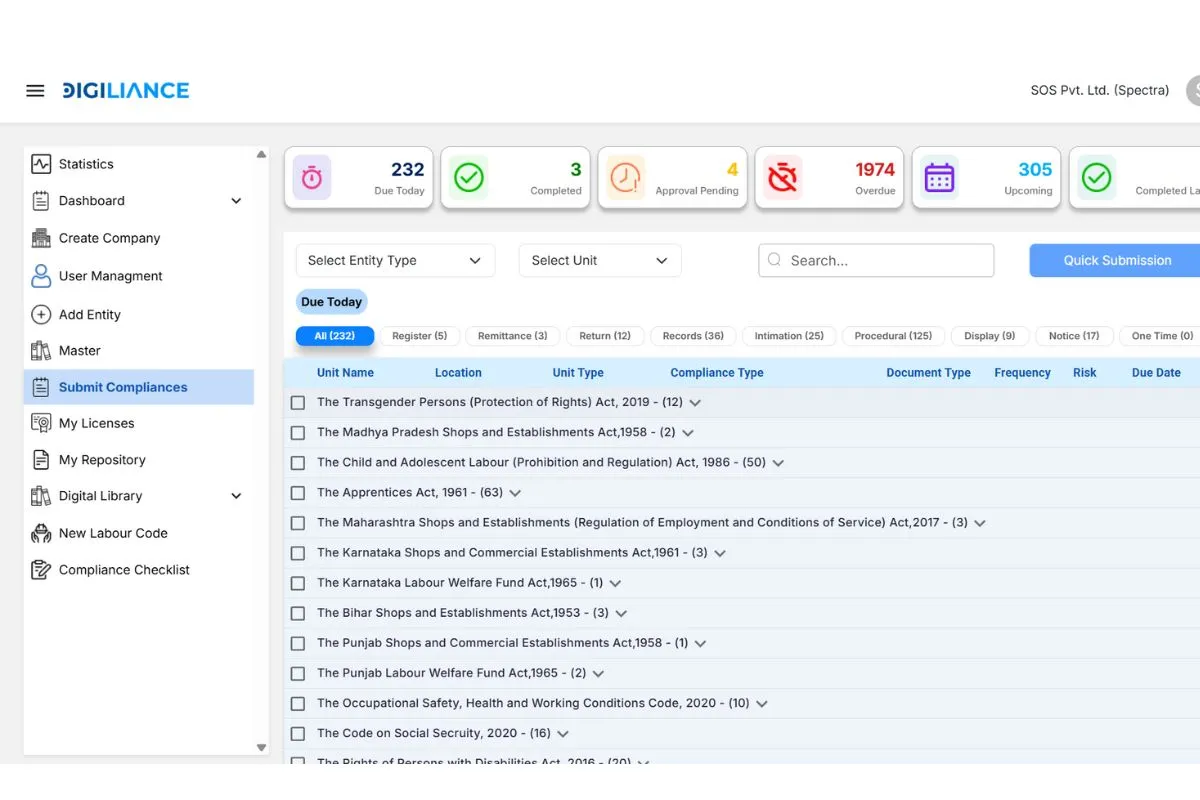Click into the Search input field

pos(876,260)
